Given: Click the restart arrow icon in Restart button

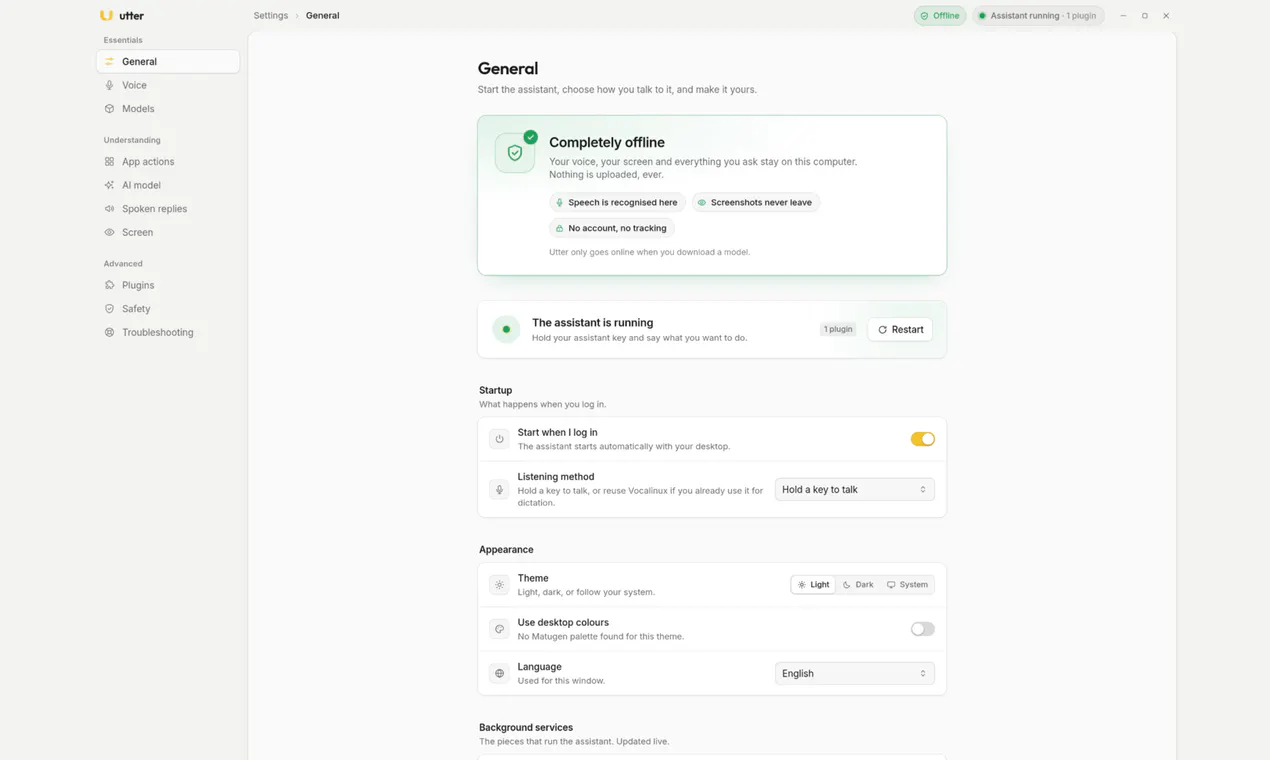Looking at the screenshot, I should [882, 330].
